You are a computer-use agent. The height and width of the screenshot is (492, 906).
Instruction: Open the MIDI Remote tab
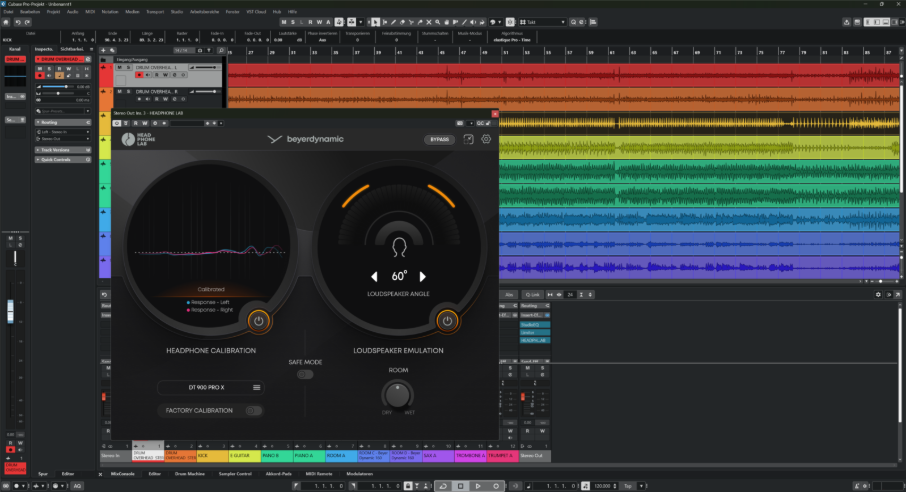319,474
